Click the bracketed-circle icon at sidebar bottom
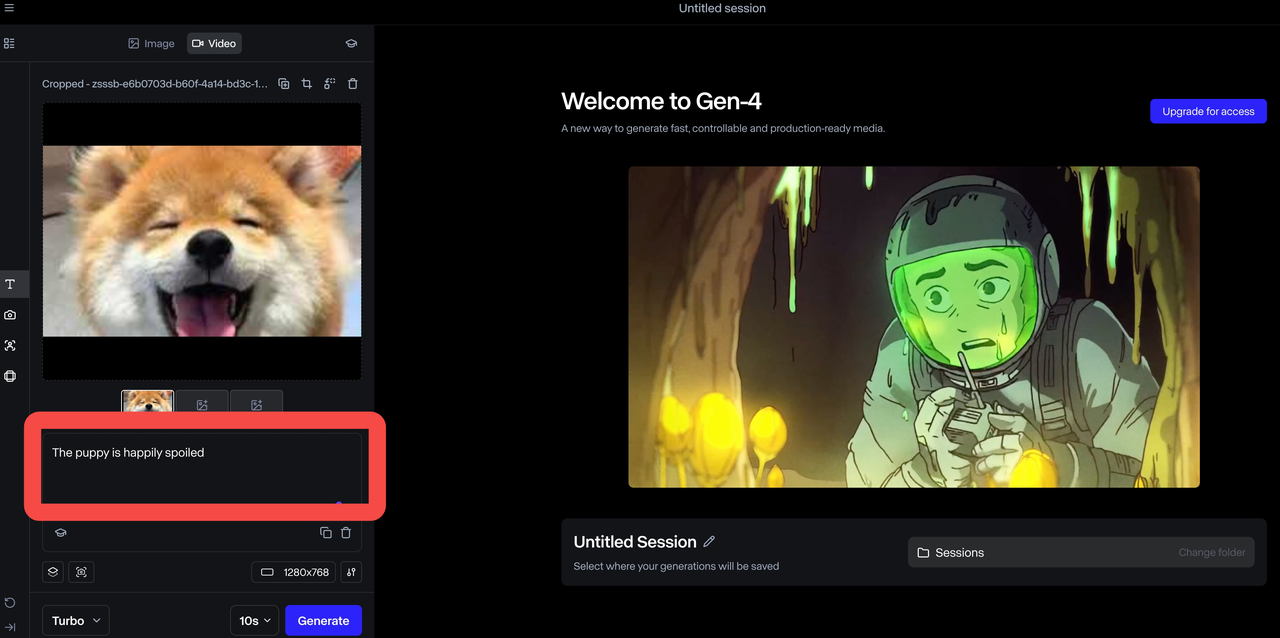 10,376
